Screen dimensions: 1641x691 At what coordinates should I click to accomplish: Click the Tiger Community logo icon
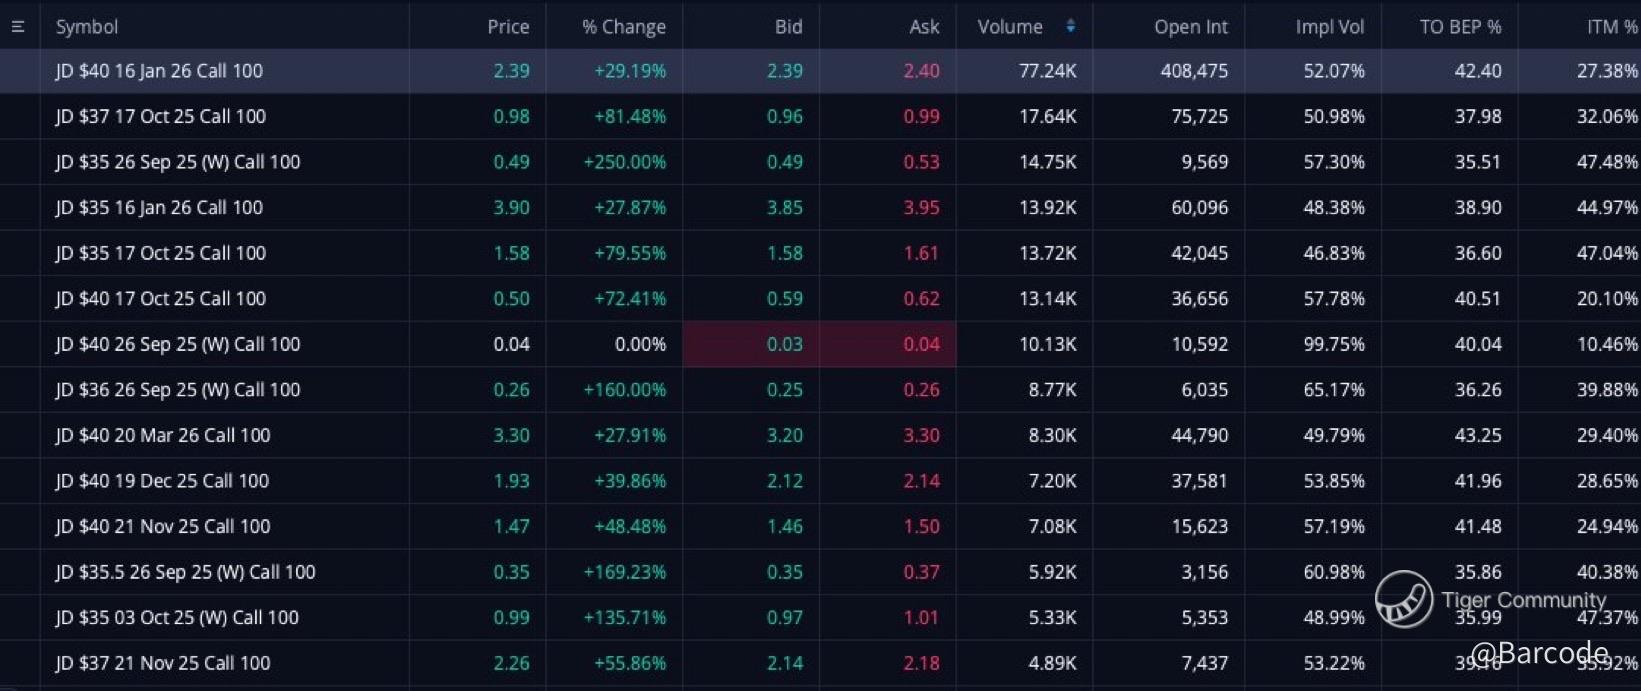click(x=1403, y=599)
